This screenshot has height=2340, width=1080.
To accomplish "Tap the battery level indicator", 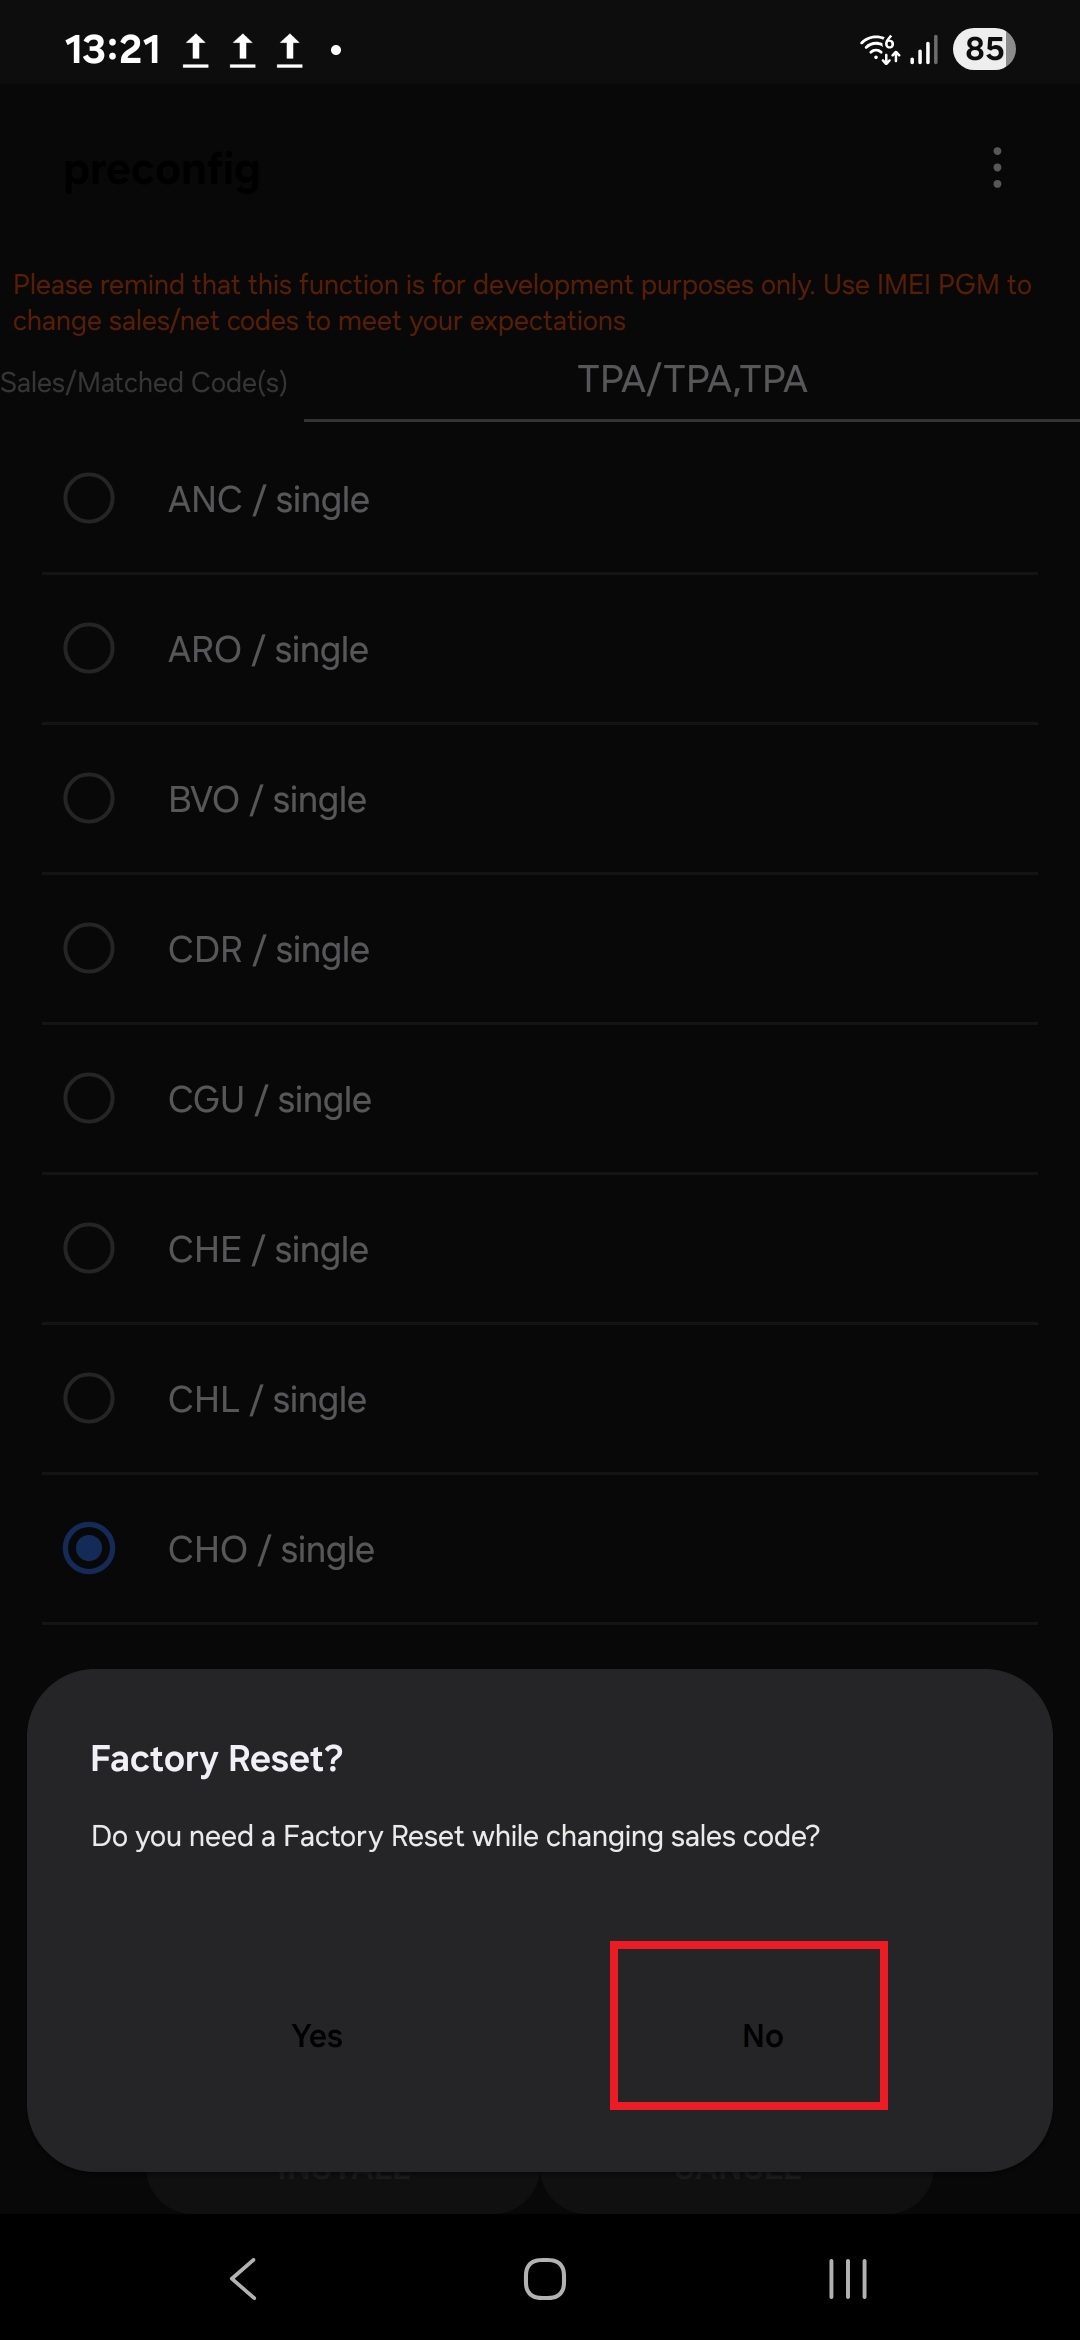I will coord(984,49).
